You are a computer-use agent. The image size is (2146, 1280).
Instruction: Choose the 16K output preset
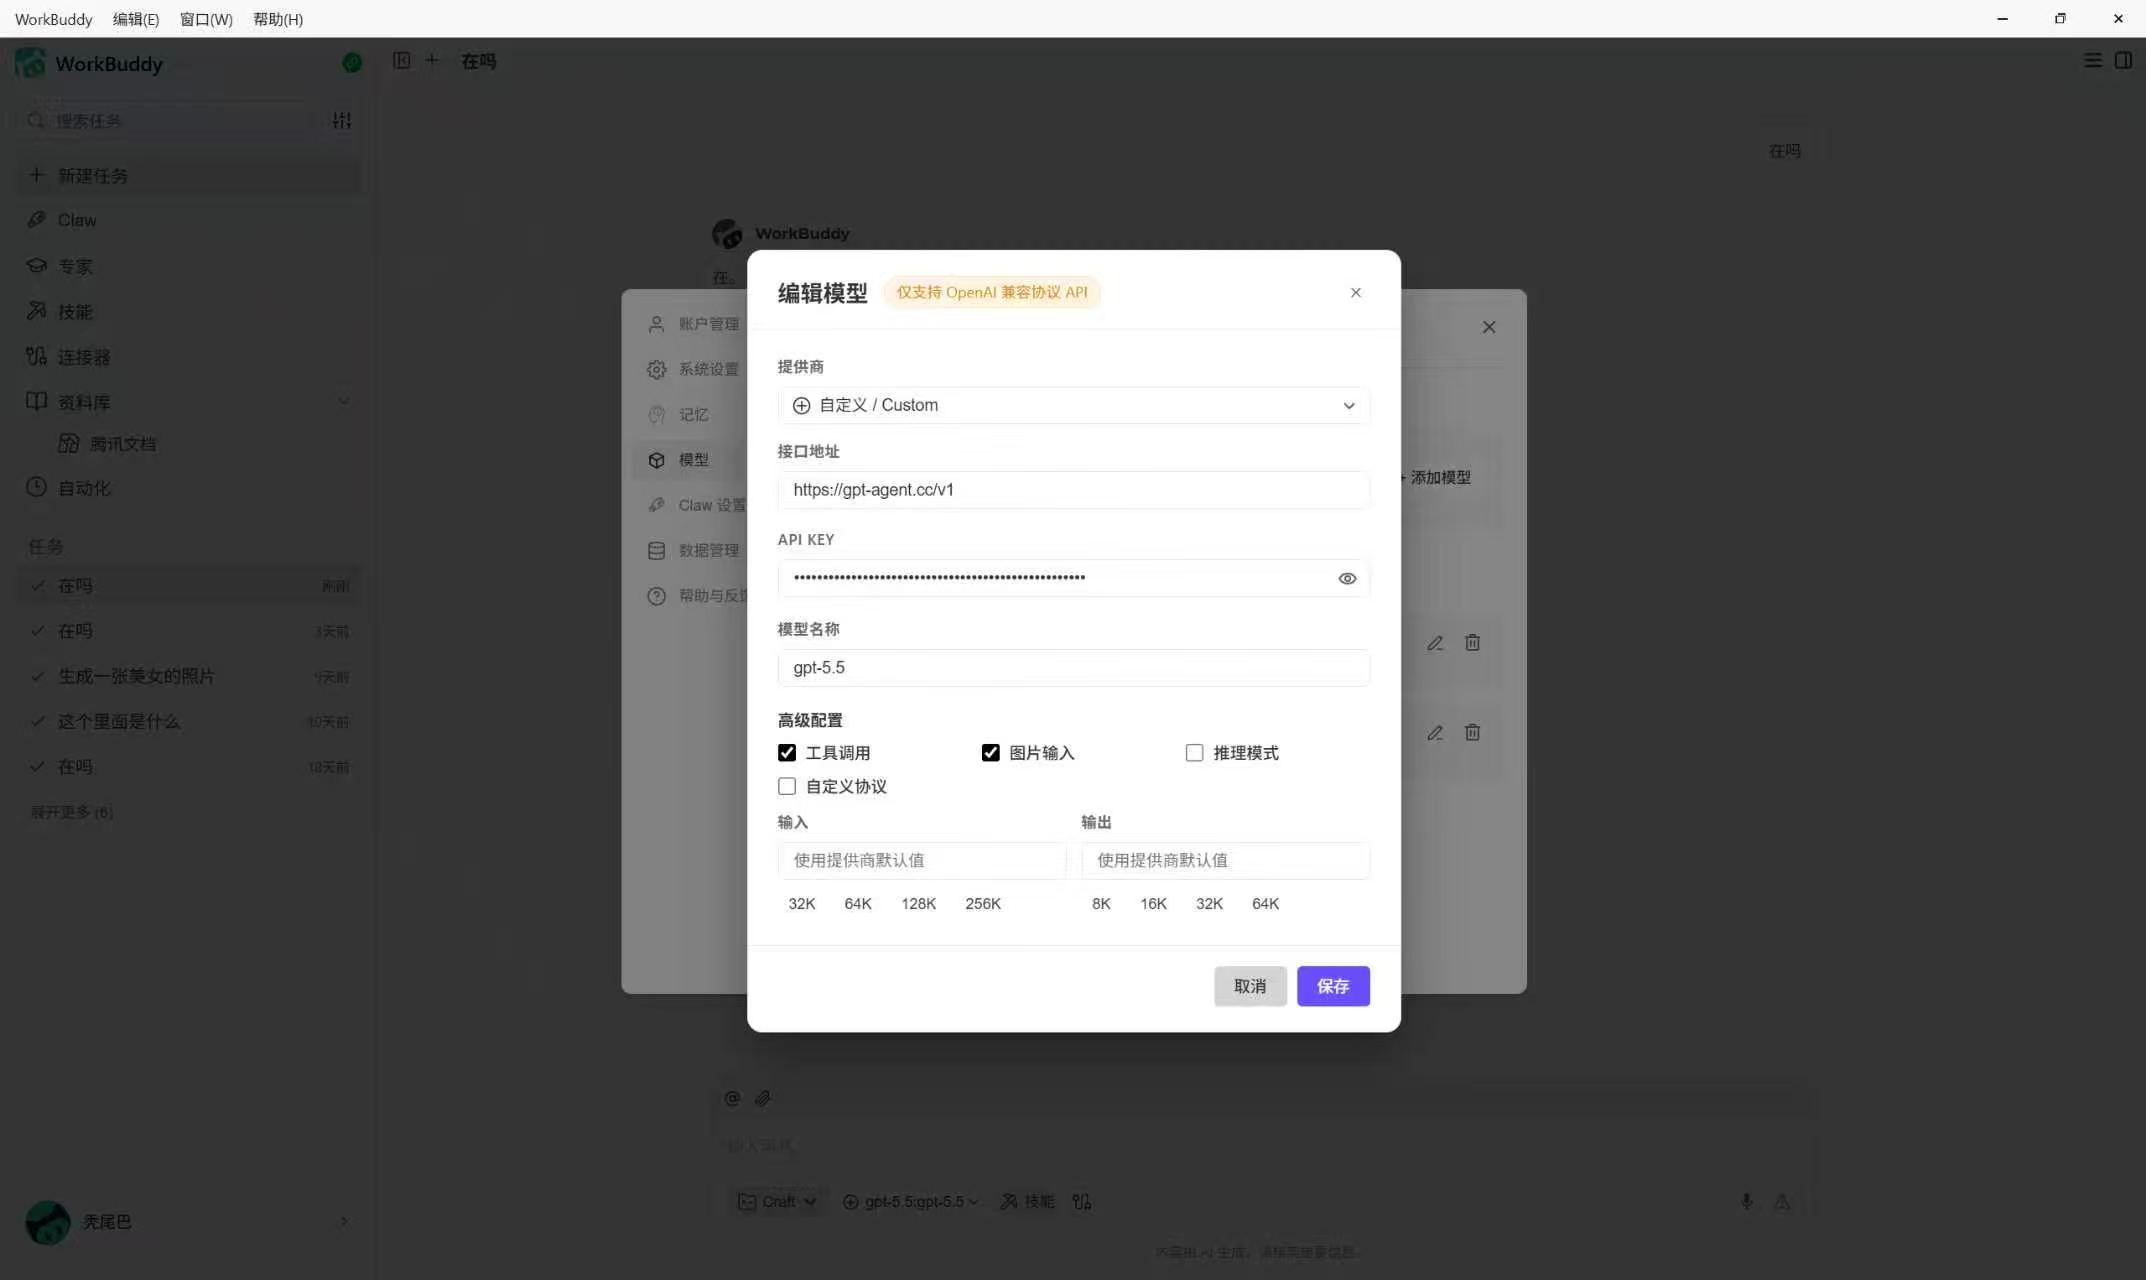(1153, 904)
